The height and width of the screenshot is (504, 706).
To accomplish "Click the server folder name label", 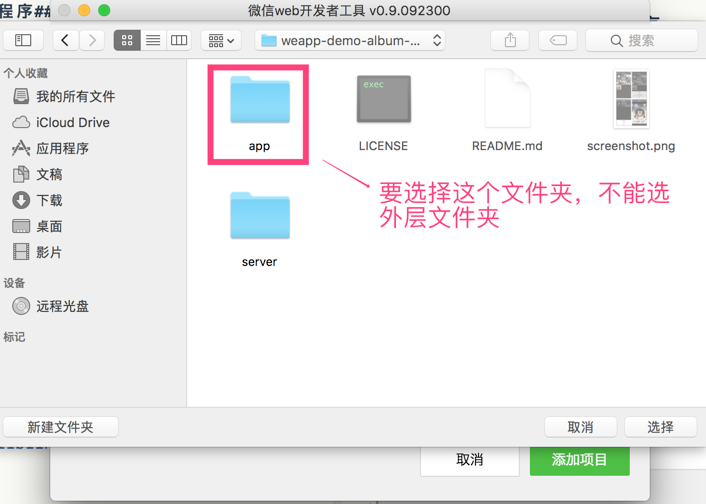I will pyautogui.click(x=259, y=262).
